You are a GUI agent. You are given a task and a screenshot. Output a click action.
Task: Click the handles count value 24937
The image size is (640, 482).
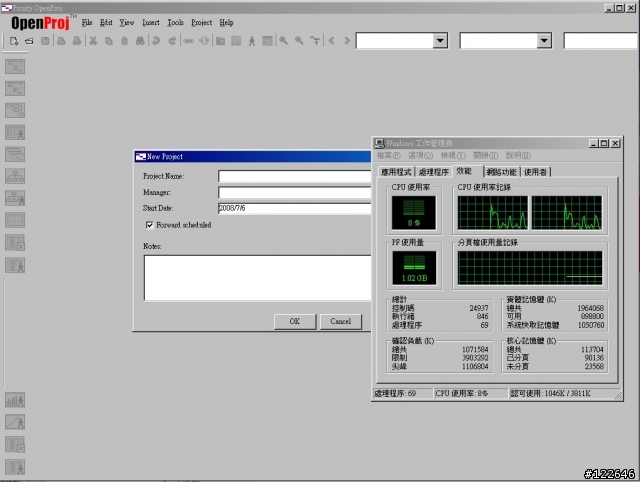point(478,308)
